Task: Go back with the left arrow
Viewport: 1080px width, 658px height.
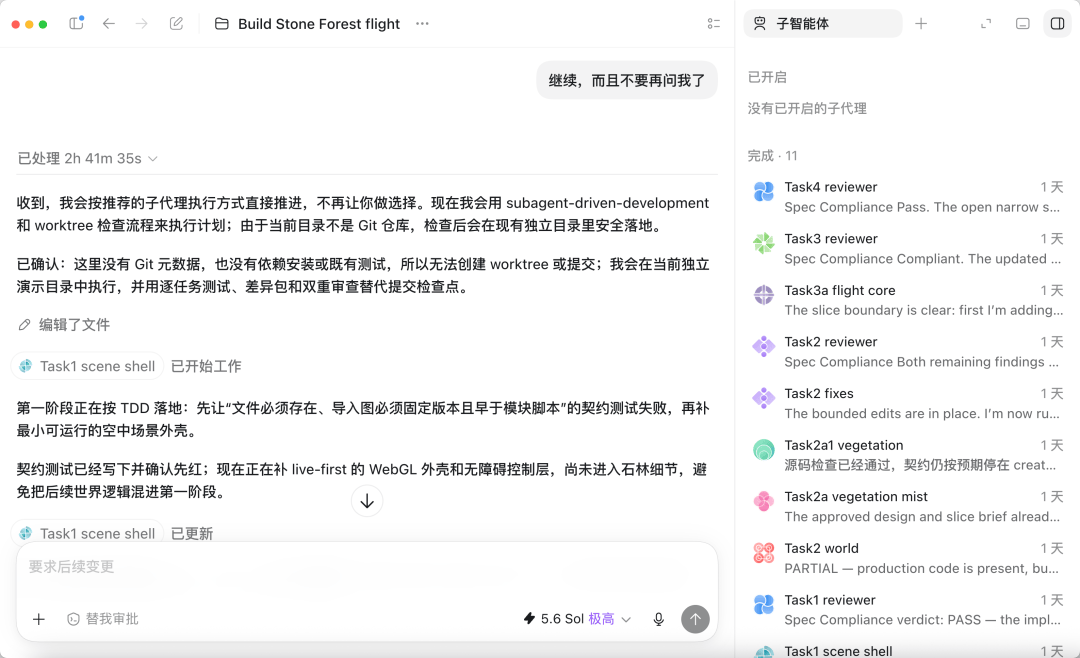Action: click(109, 23)
